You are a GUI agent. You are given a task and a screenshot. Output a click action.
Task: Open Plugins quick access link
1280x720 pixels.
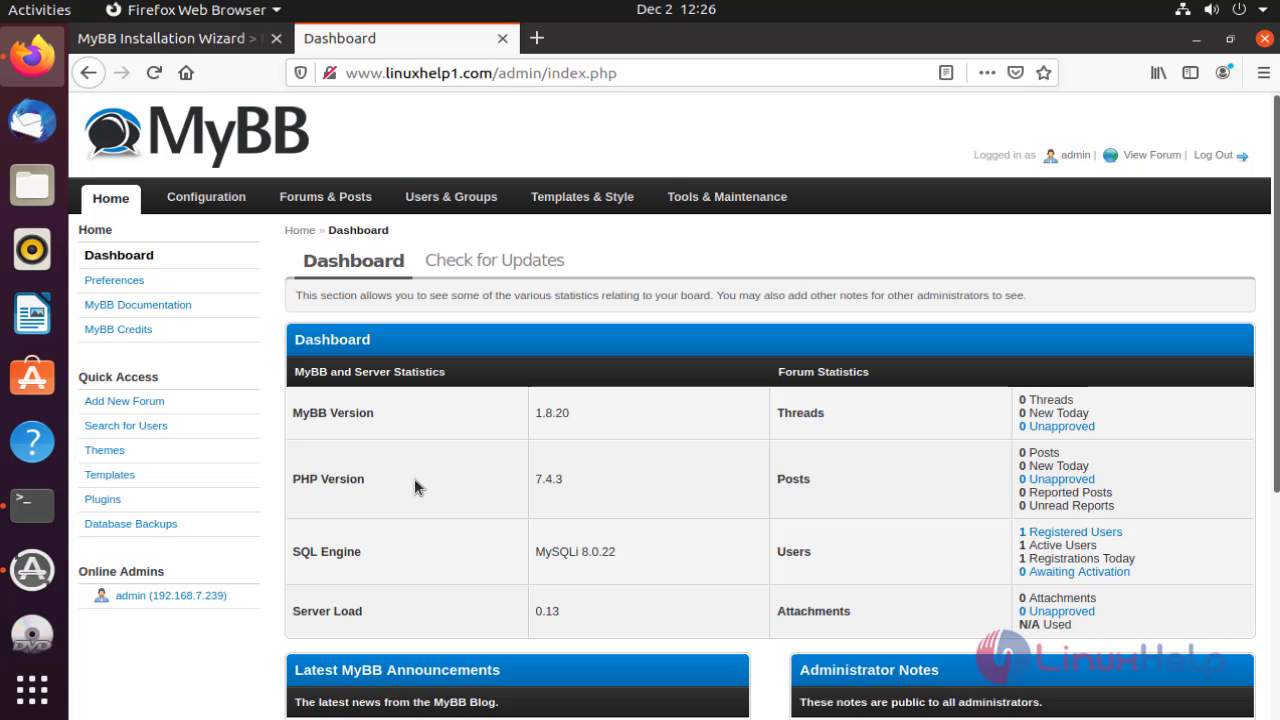(102, 499)
